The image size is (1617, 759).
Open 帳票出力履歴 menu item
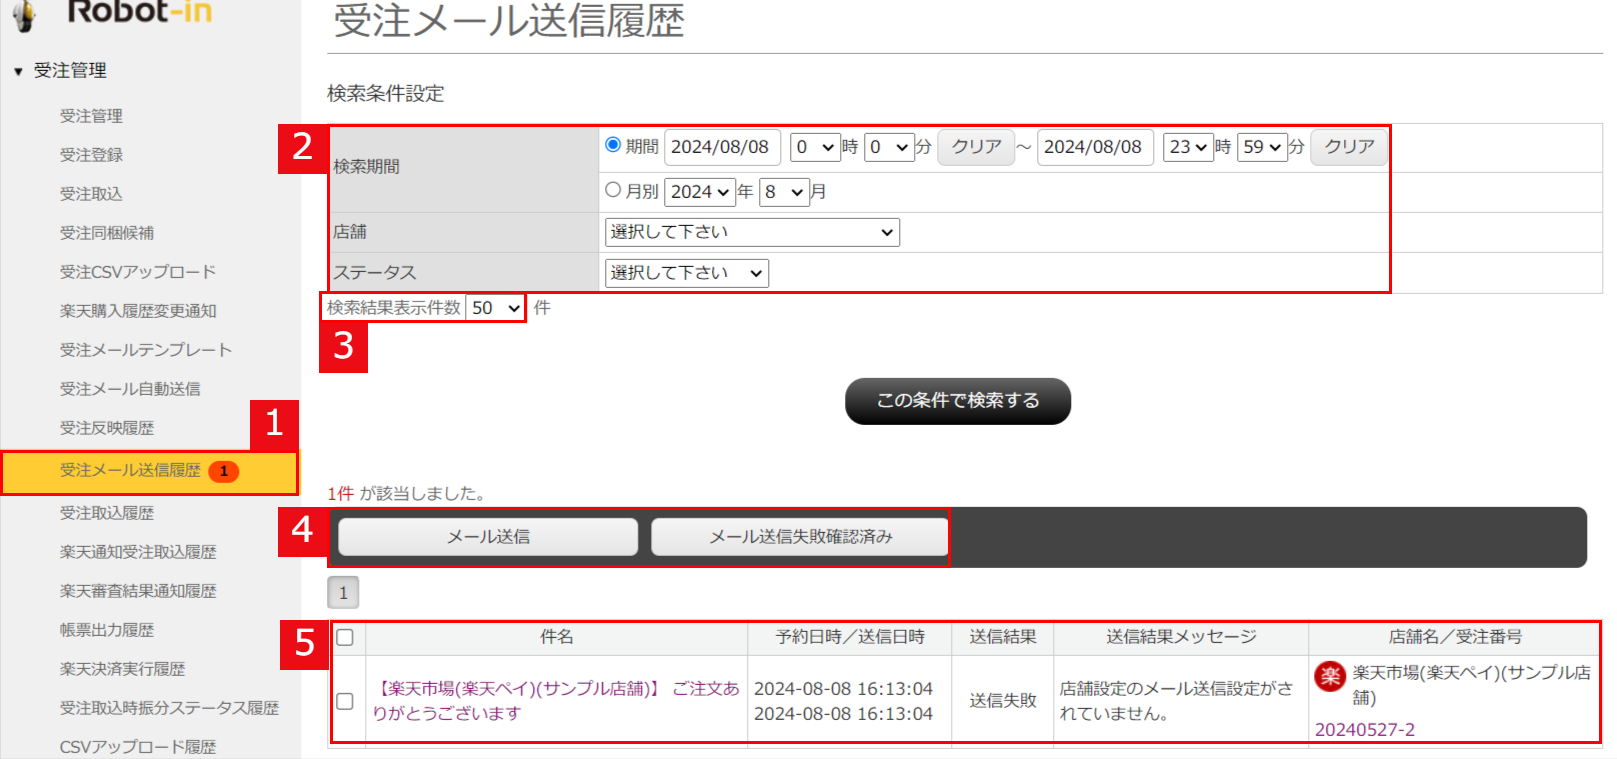click(107, 630)
